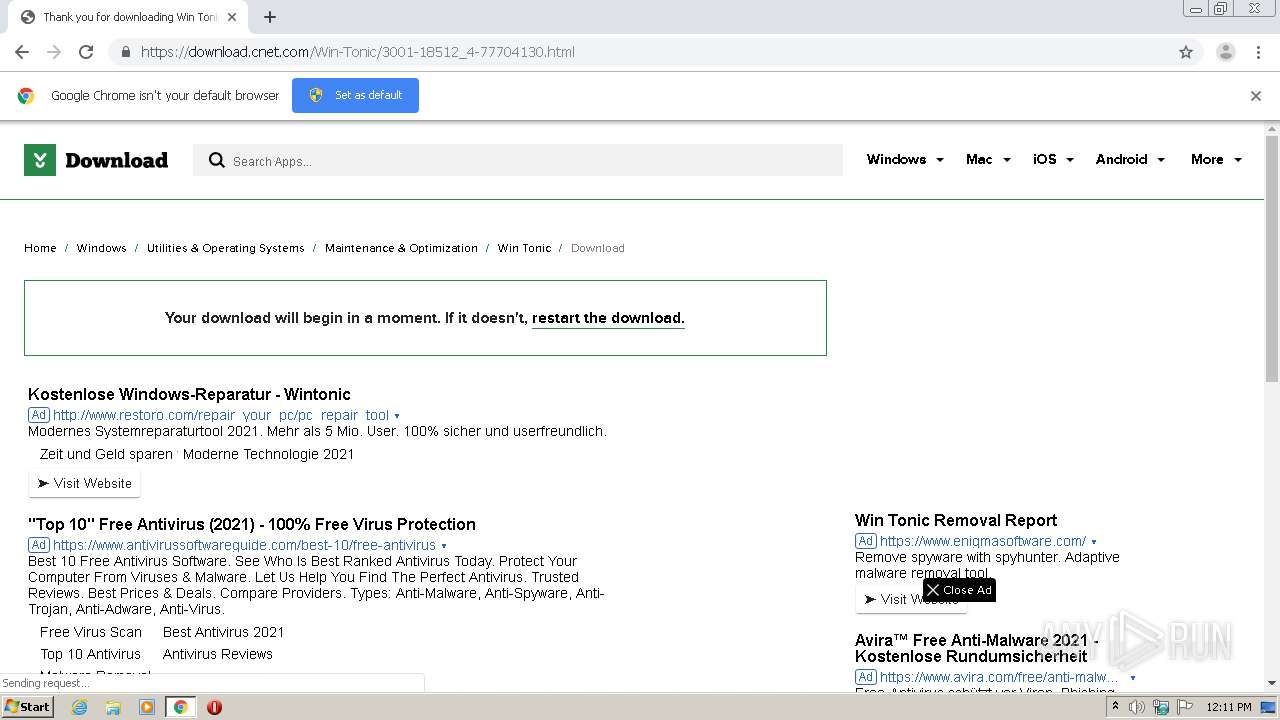Image resolution: width=1280 pixels, height=720 pixels.
Task: Click the volume speaker tray icon
Action: point(1137,707)
